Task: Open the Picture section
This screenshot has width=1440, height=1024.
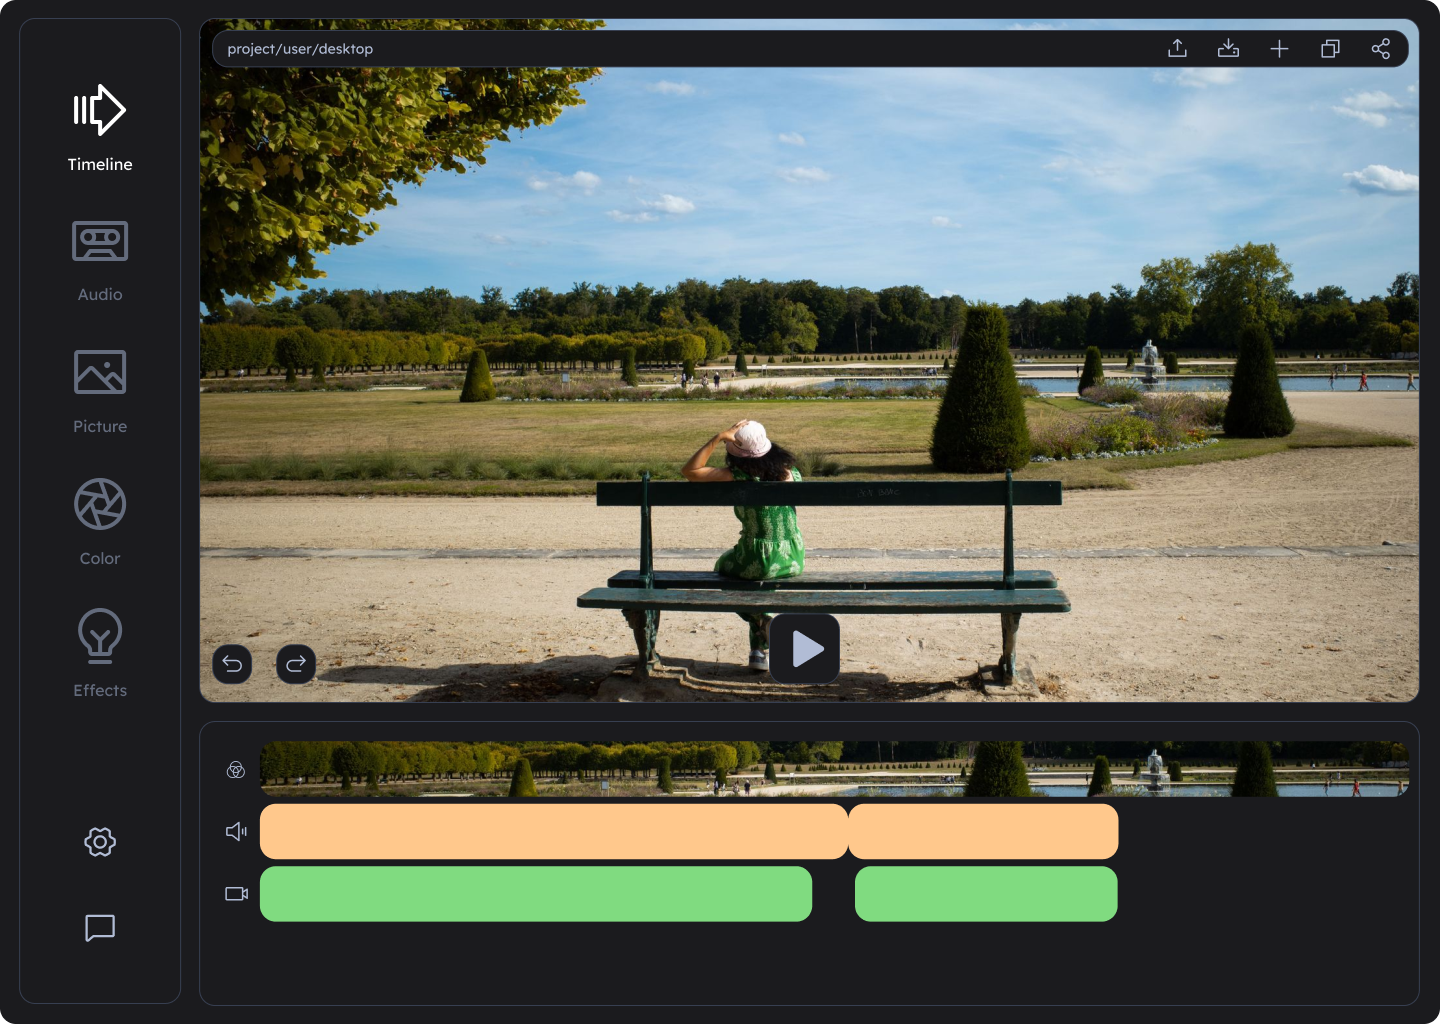Action: [100, 392]
